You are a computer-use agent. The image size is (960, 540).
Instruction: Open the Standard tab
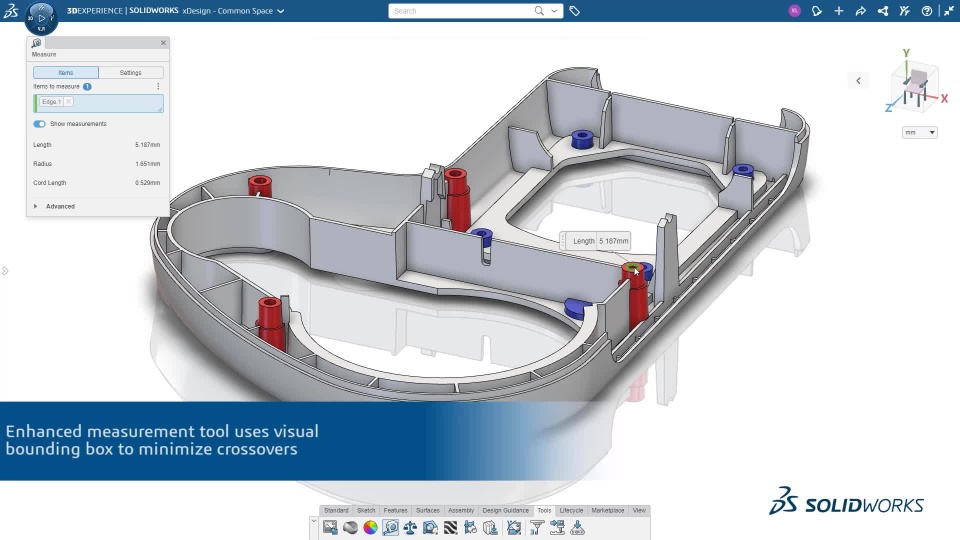(x=336, y=510)
